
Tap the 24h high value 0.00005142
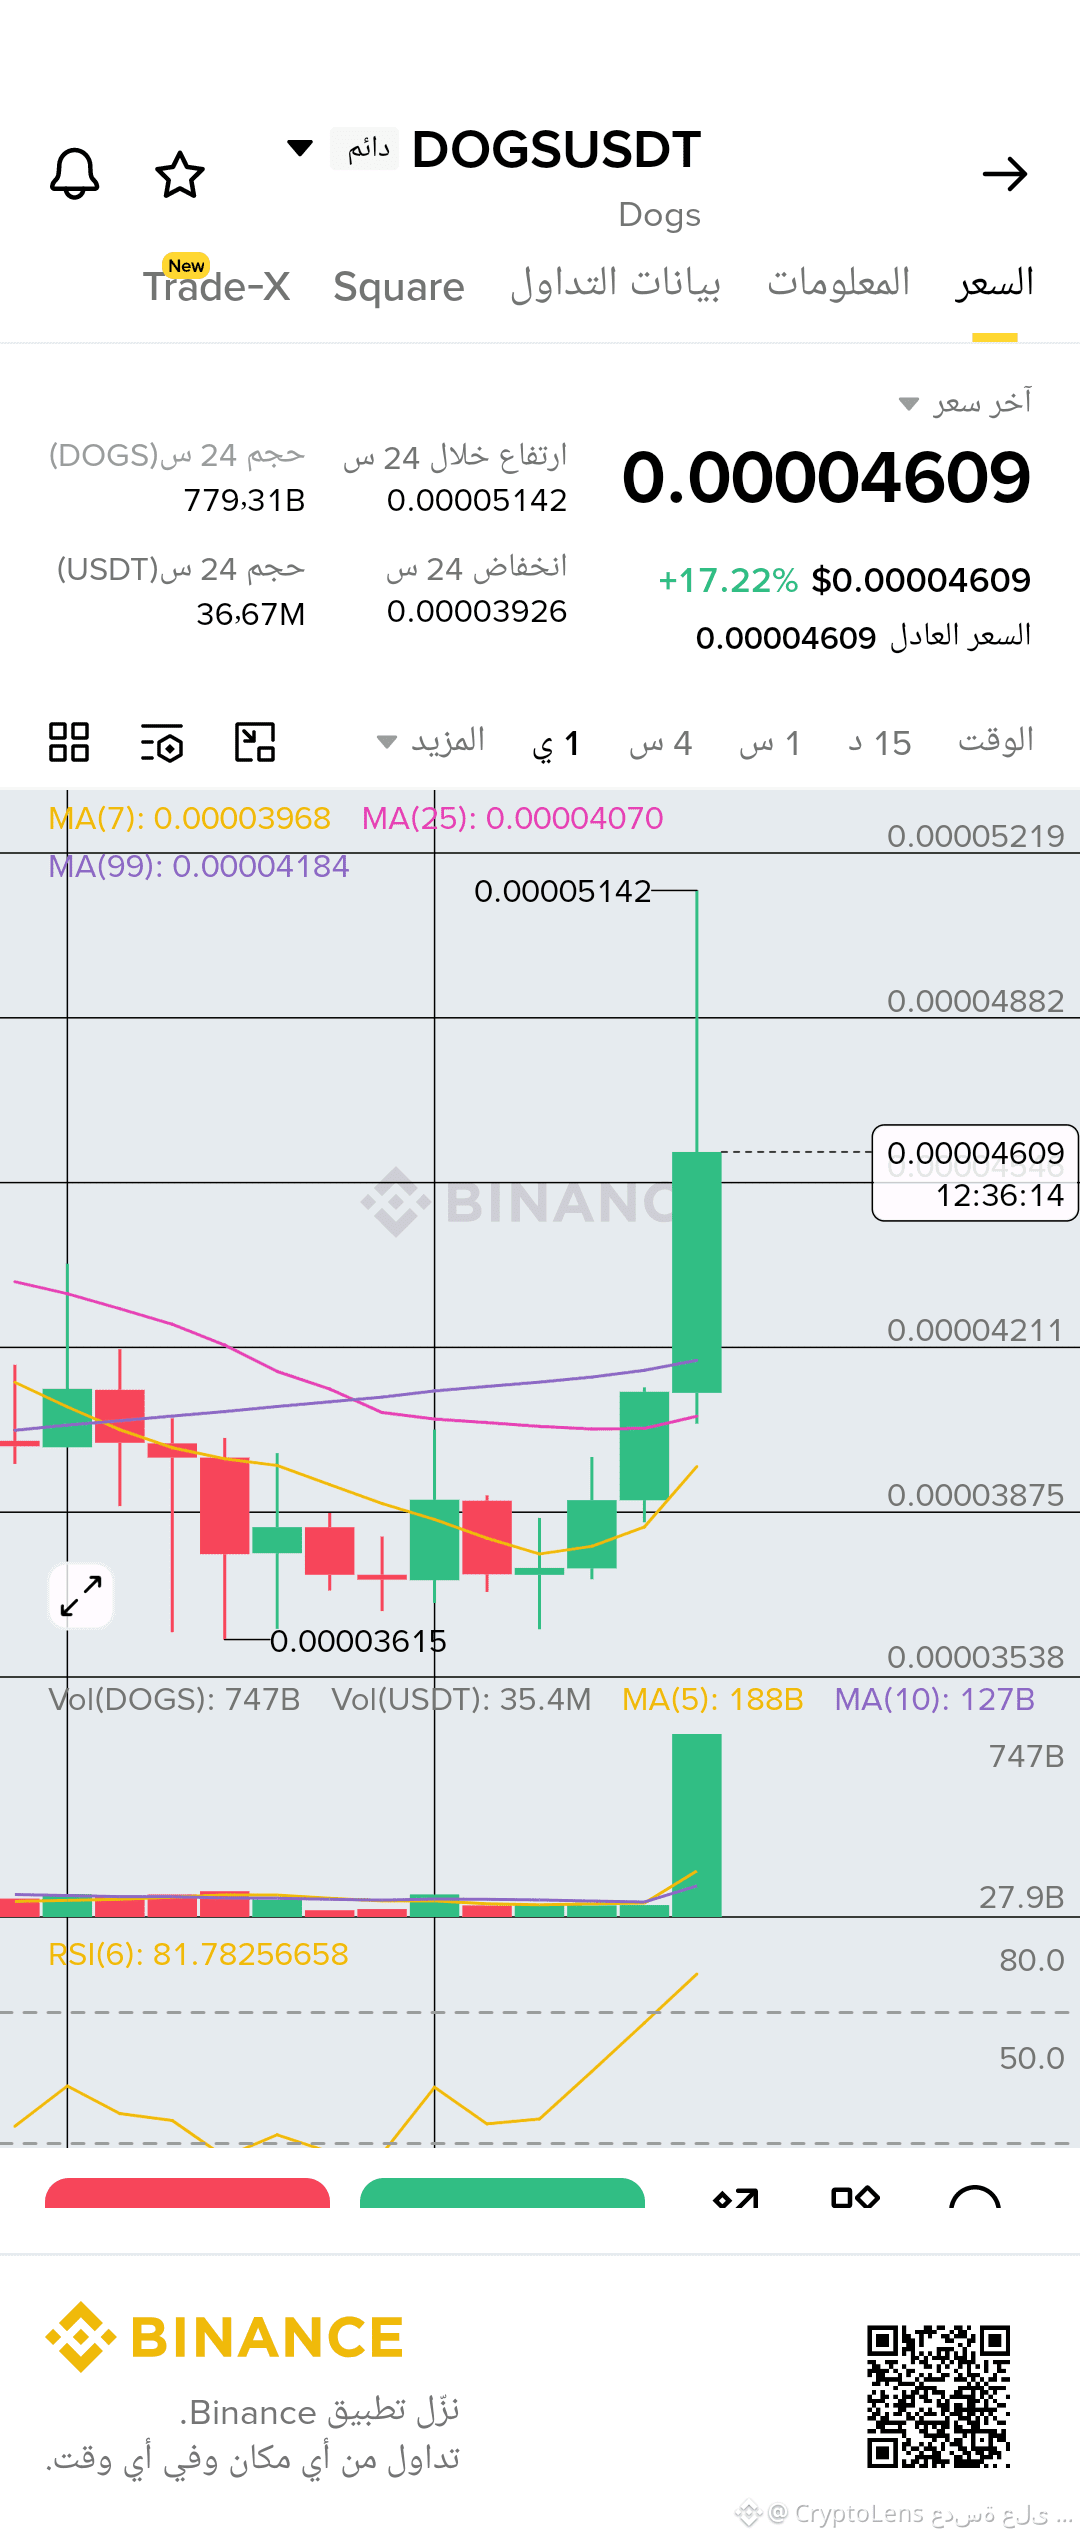477,500
